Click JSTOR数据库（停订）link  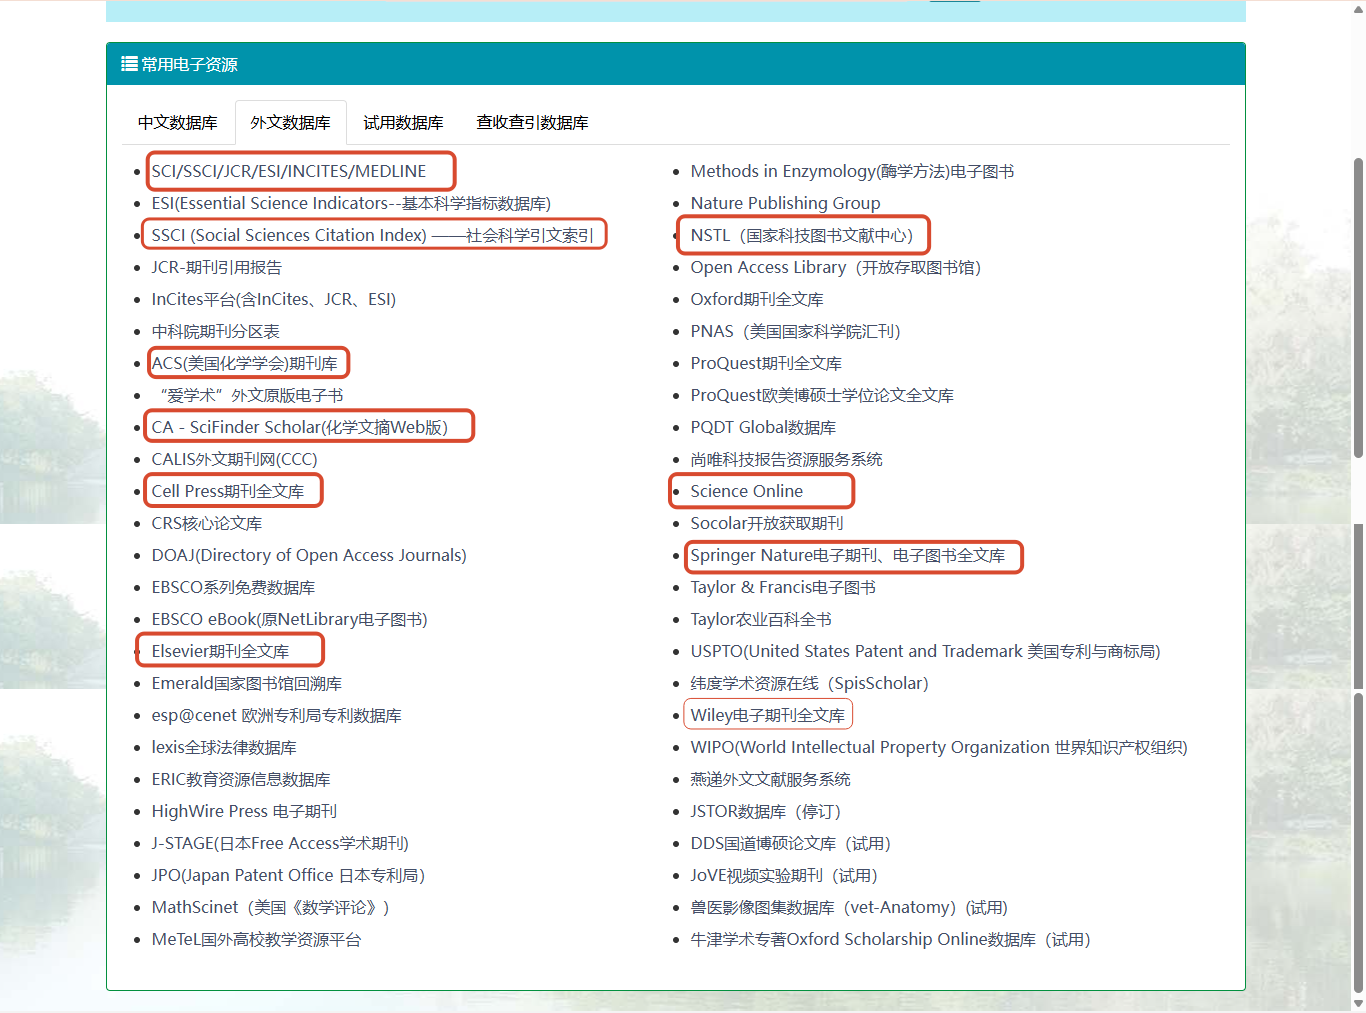coord(766,811)
